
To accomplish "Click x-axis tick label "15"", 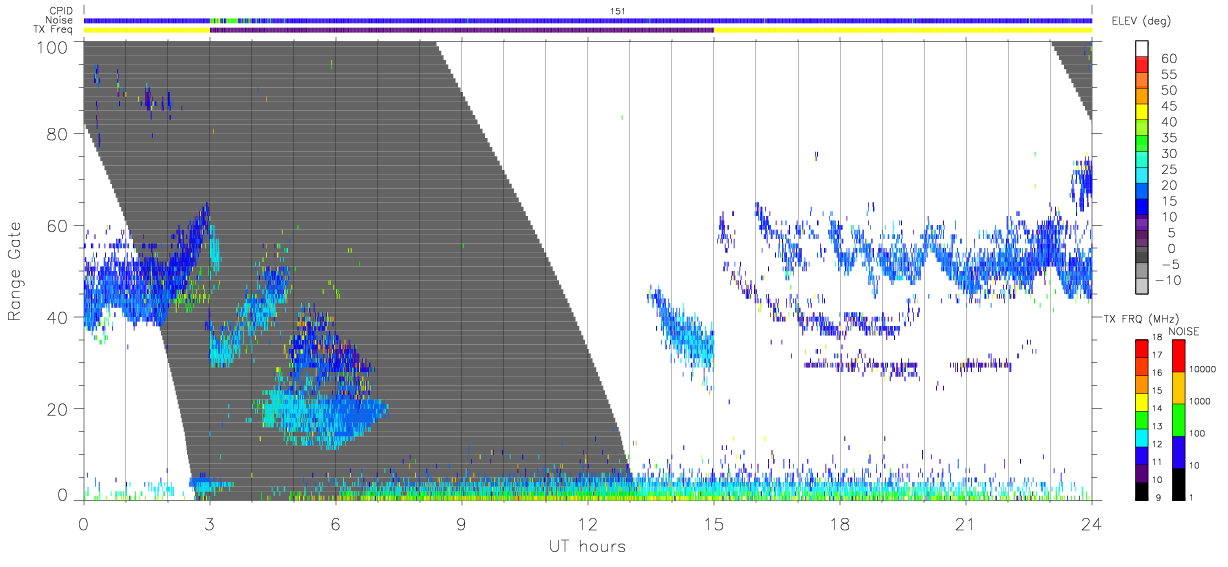I will [x=713, y=524].
